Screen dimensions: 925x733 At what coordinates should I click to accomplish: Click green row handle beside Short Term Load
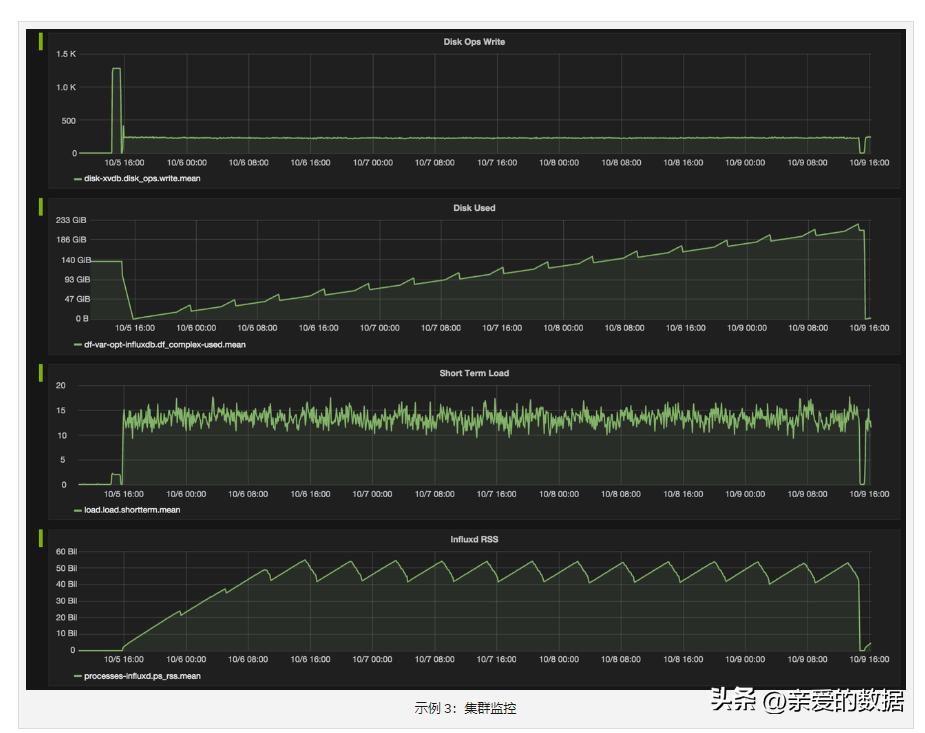click(x=41, y=373)
